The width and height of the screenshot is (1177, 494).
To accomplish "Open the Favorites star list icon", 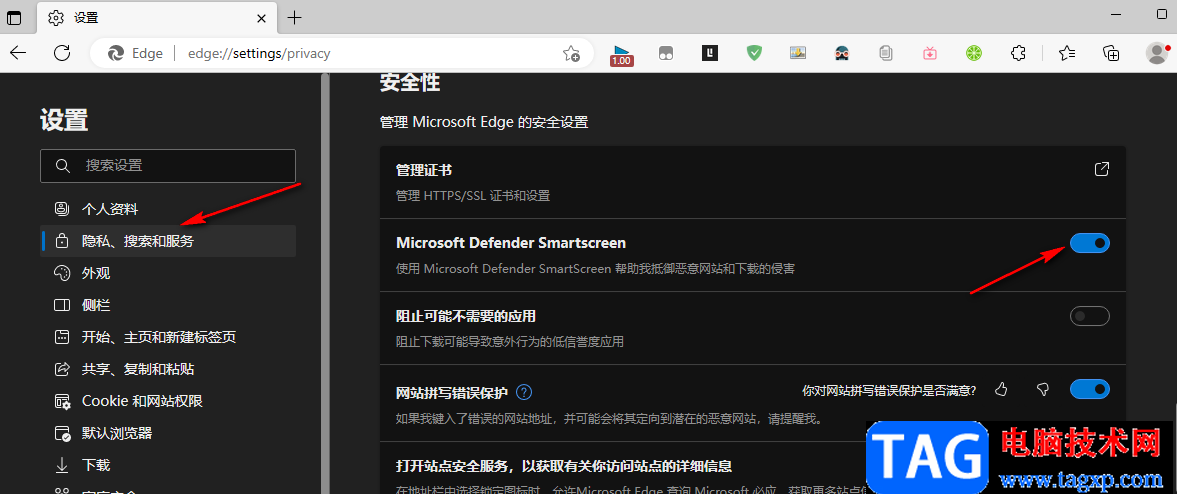I will [1067, 53].
